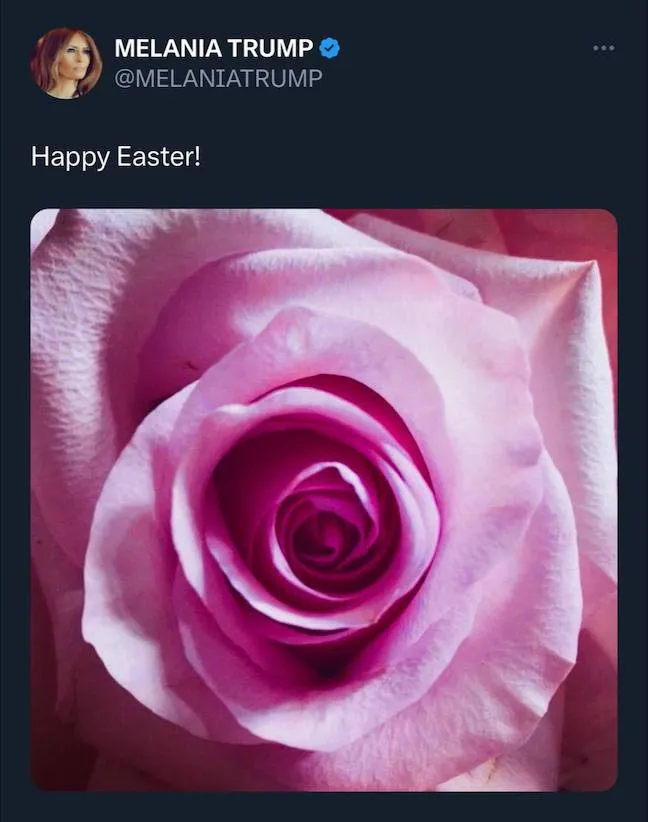The width and height of the screenshot is (648, 822).
Task: Select the "Happy Easter!" post text
Action: 116,157
